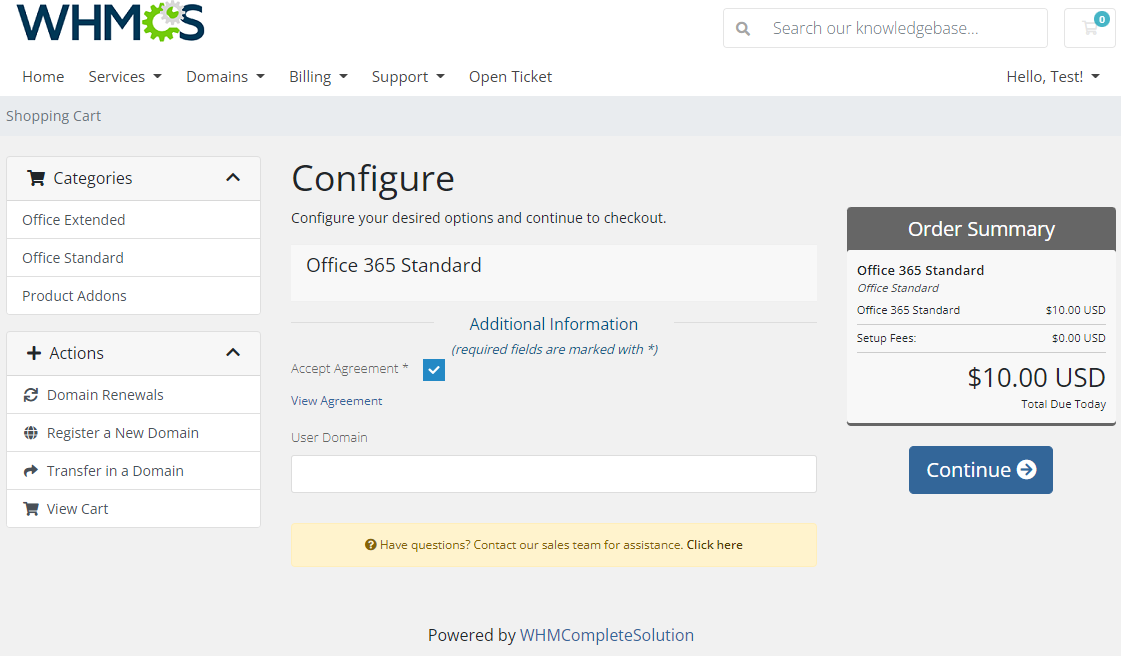Focus the User Domain input field

(x=553, y=474)
